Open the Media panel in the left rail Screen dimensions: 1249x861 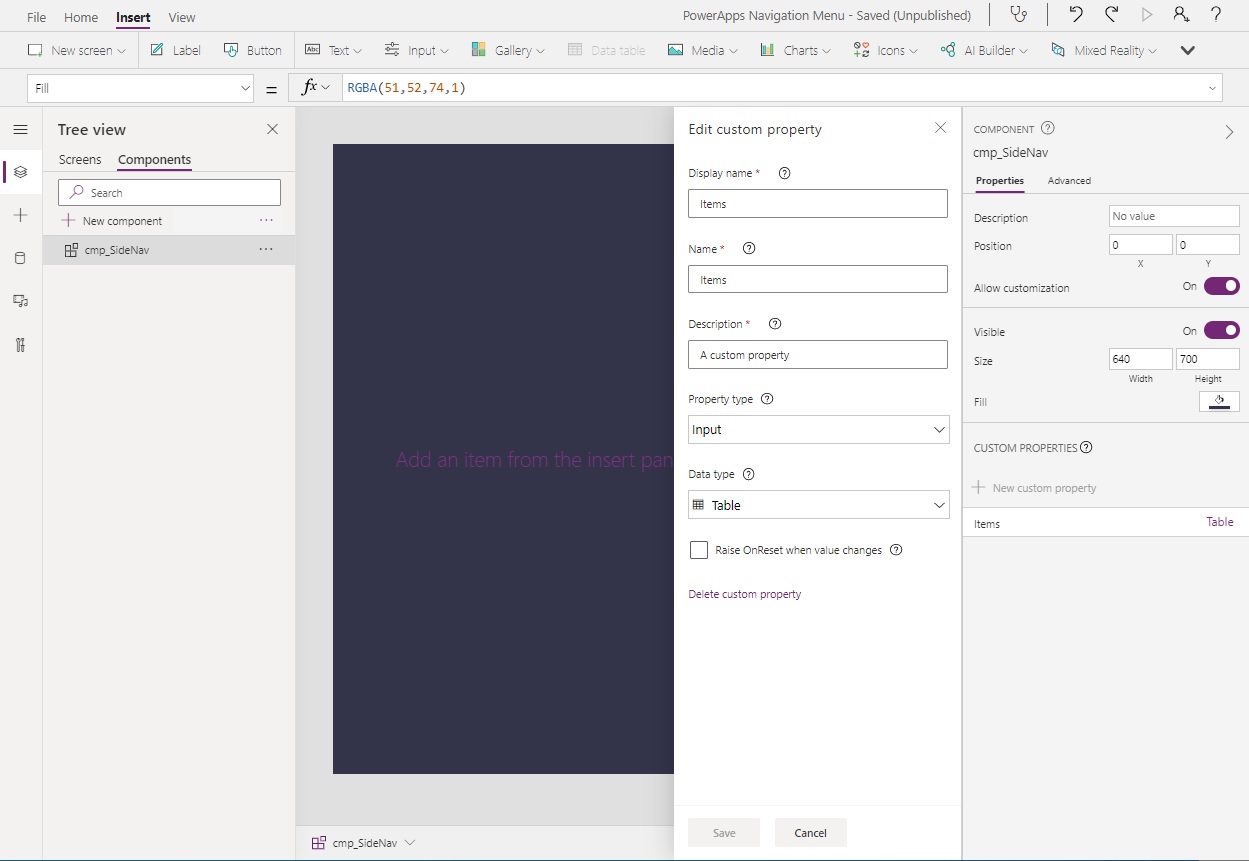[x=20, y=302]
